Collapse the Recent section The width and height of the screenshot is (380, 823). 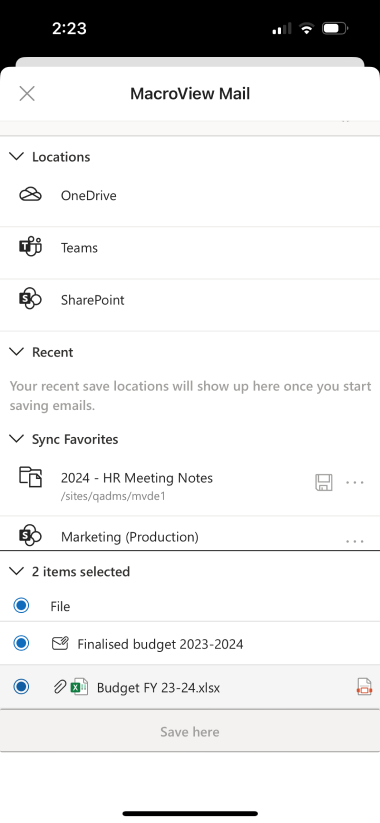(x=17, y=352)
